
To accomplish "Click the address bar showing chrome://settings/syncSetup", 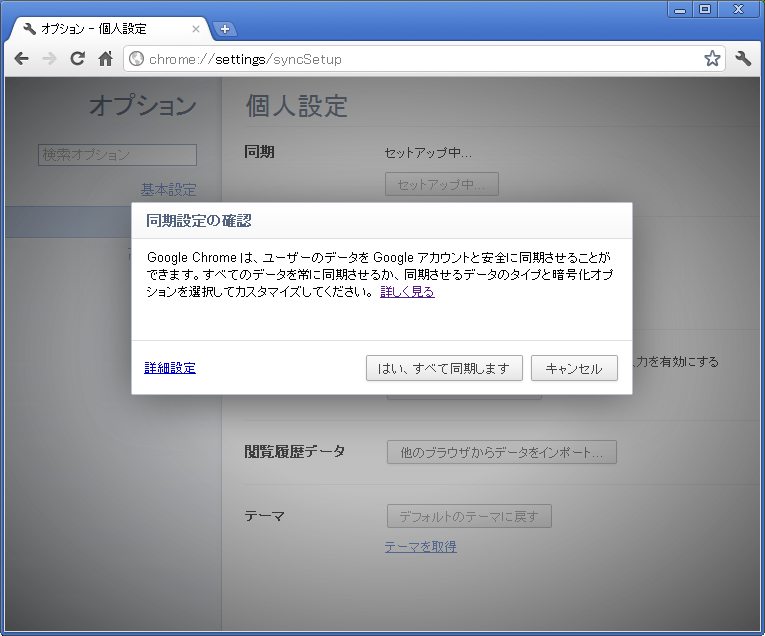I will click(x=423, y=59).
